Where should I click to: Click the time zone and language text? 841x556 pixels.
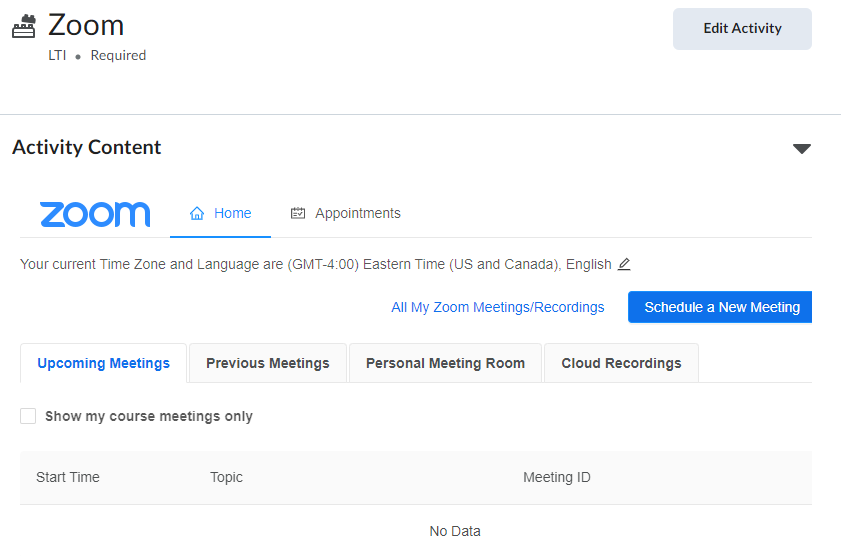[x=315, y=264]
